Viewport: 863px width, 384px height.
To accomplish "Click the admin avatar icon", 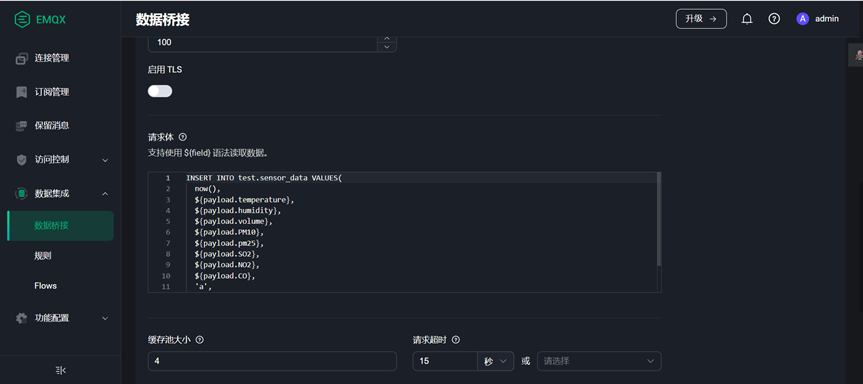I will pos(802,19).
